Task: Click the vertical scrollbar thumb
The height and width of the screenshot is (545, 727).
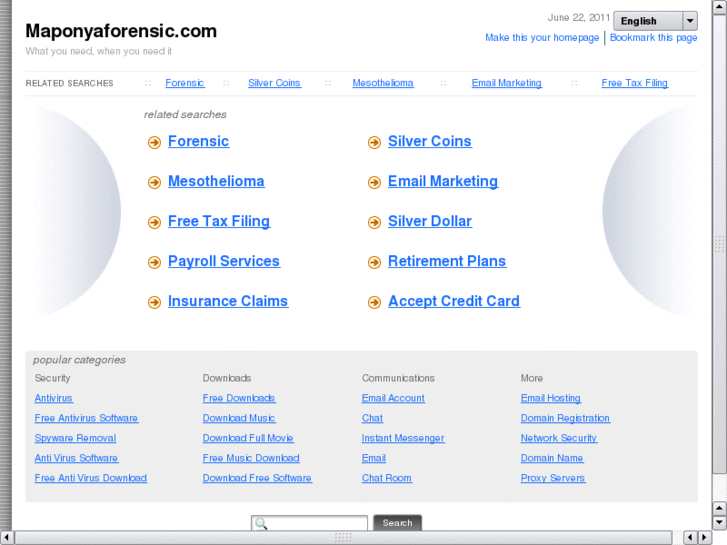Action: click(719, 244)
